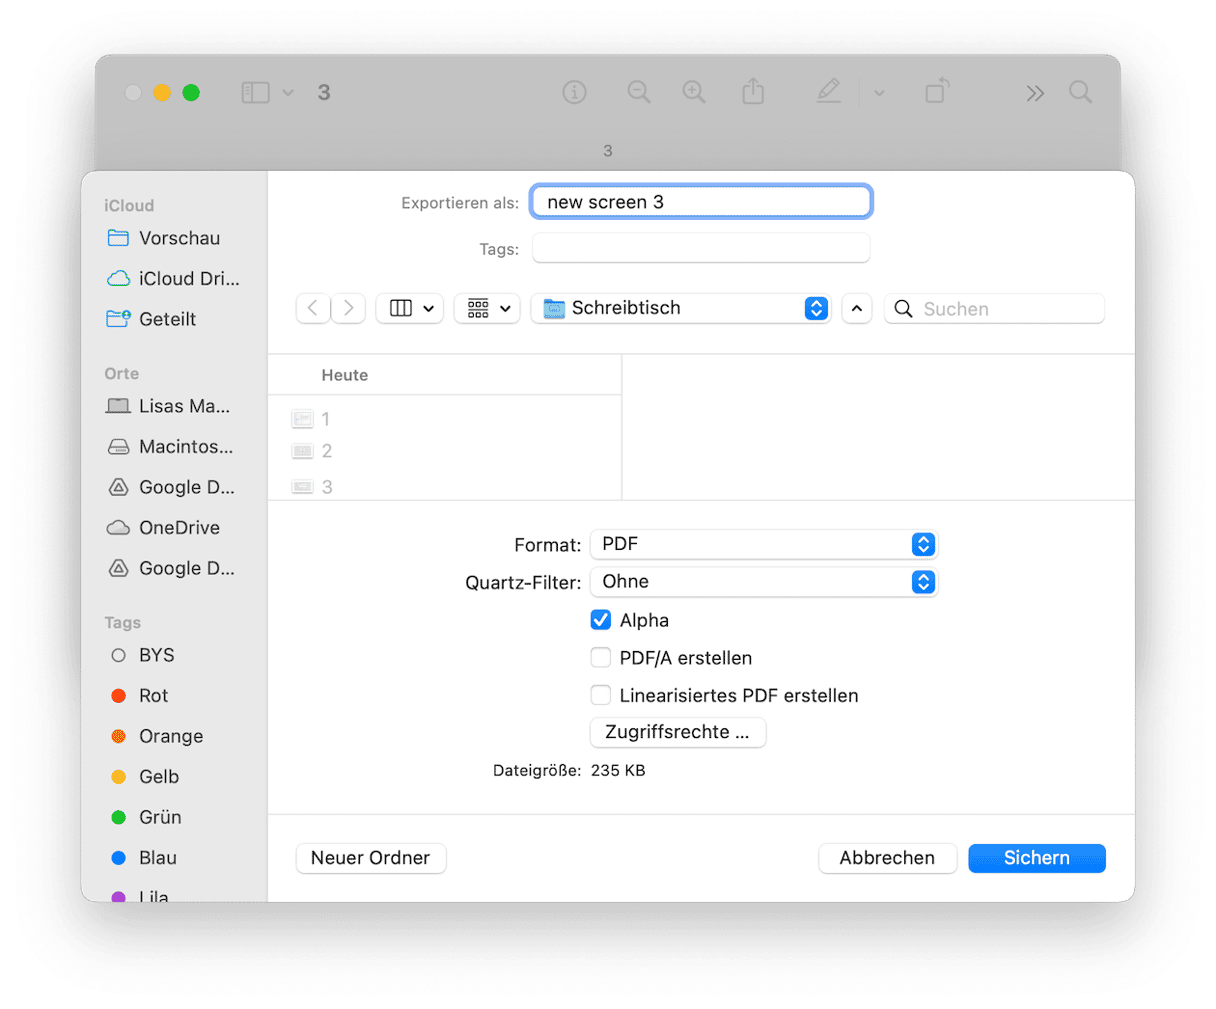The image size is (1216, 1009).
Task: Open OneDrive location in sidebar
Action: coord(163,528)
